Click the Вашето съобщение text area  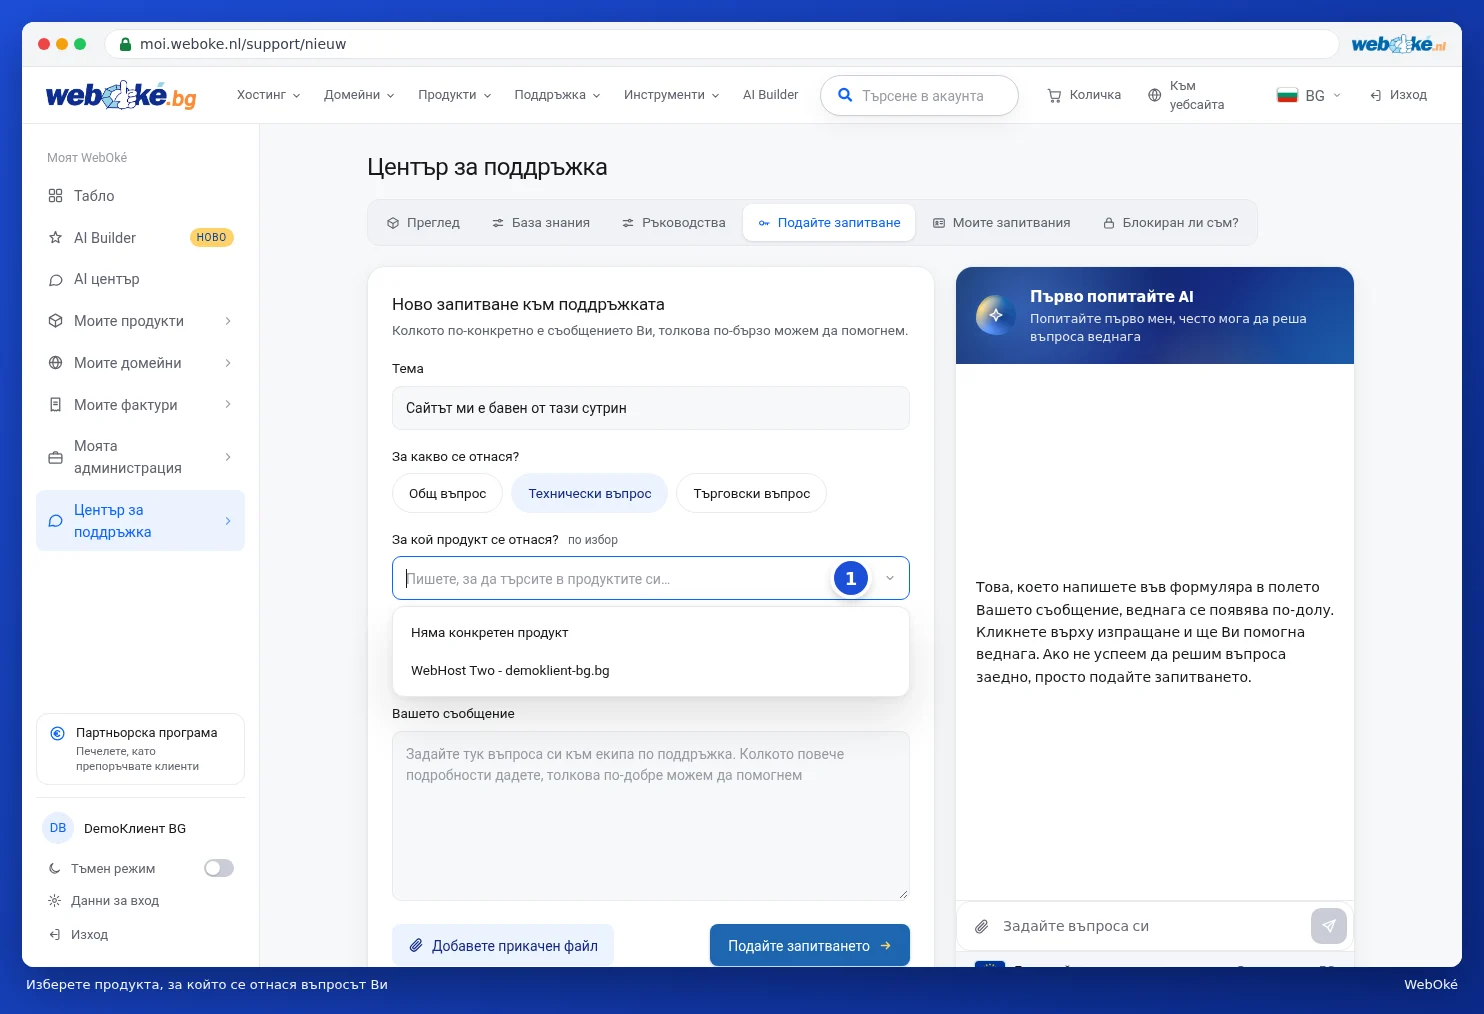pyautogui.click(x=651, y=816)
